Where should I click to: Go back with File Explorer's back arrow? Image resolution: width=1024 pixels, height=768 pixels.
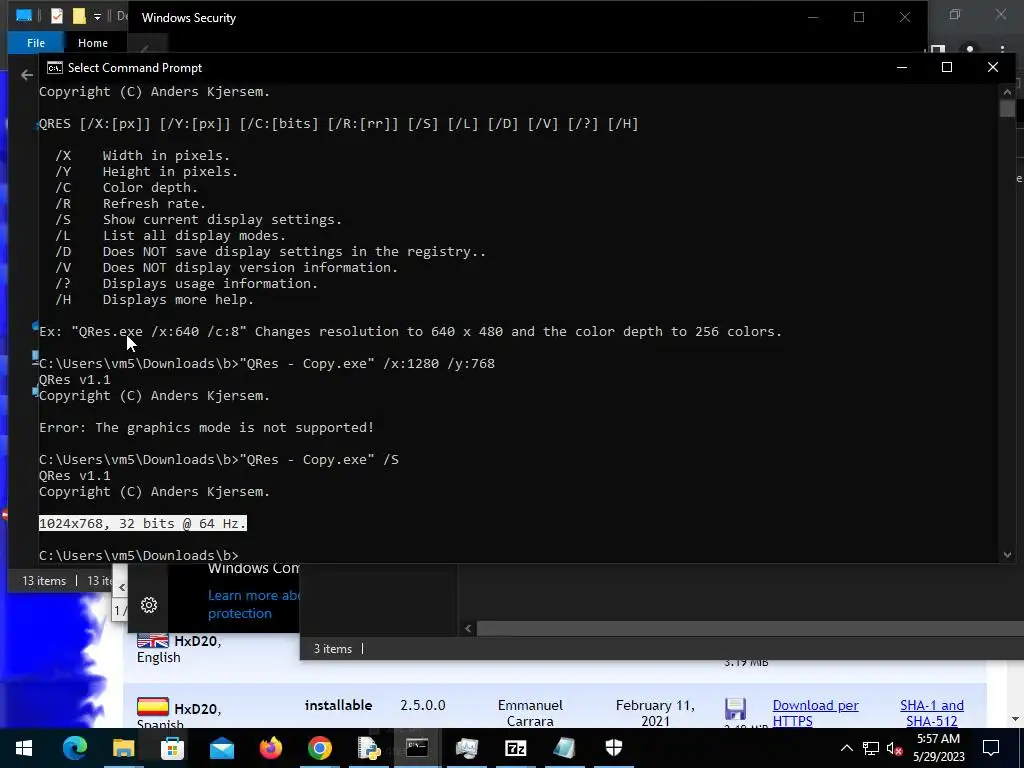point(26,75)
